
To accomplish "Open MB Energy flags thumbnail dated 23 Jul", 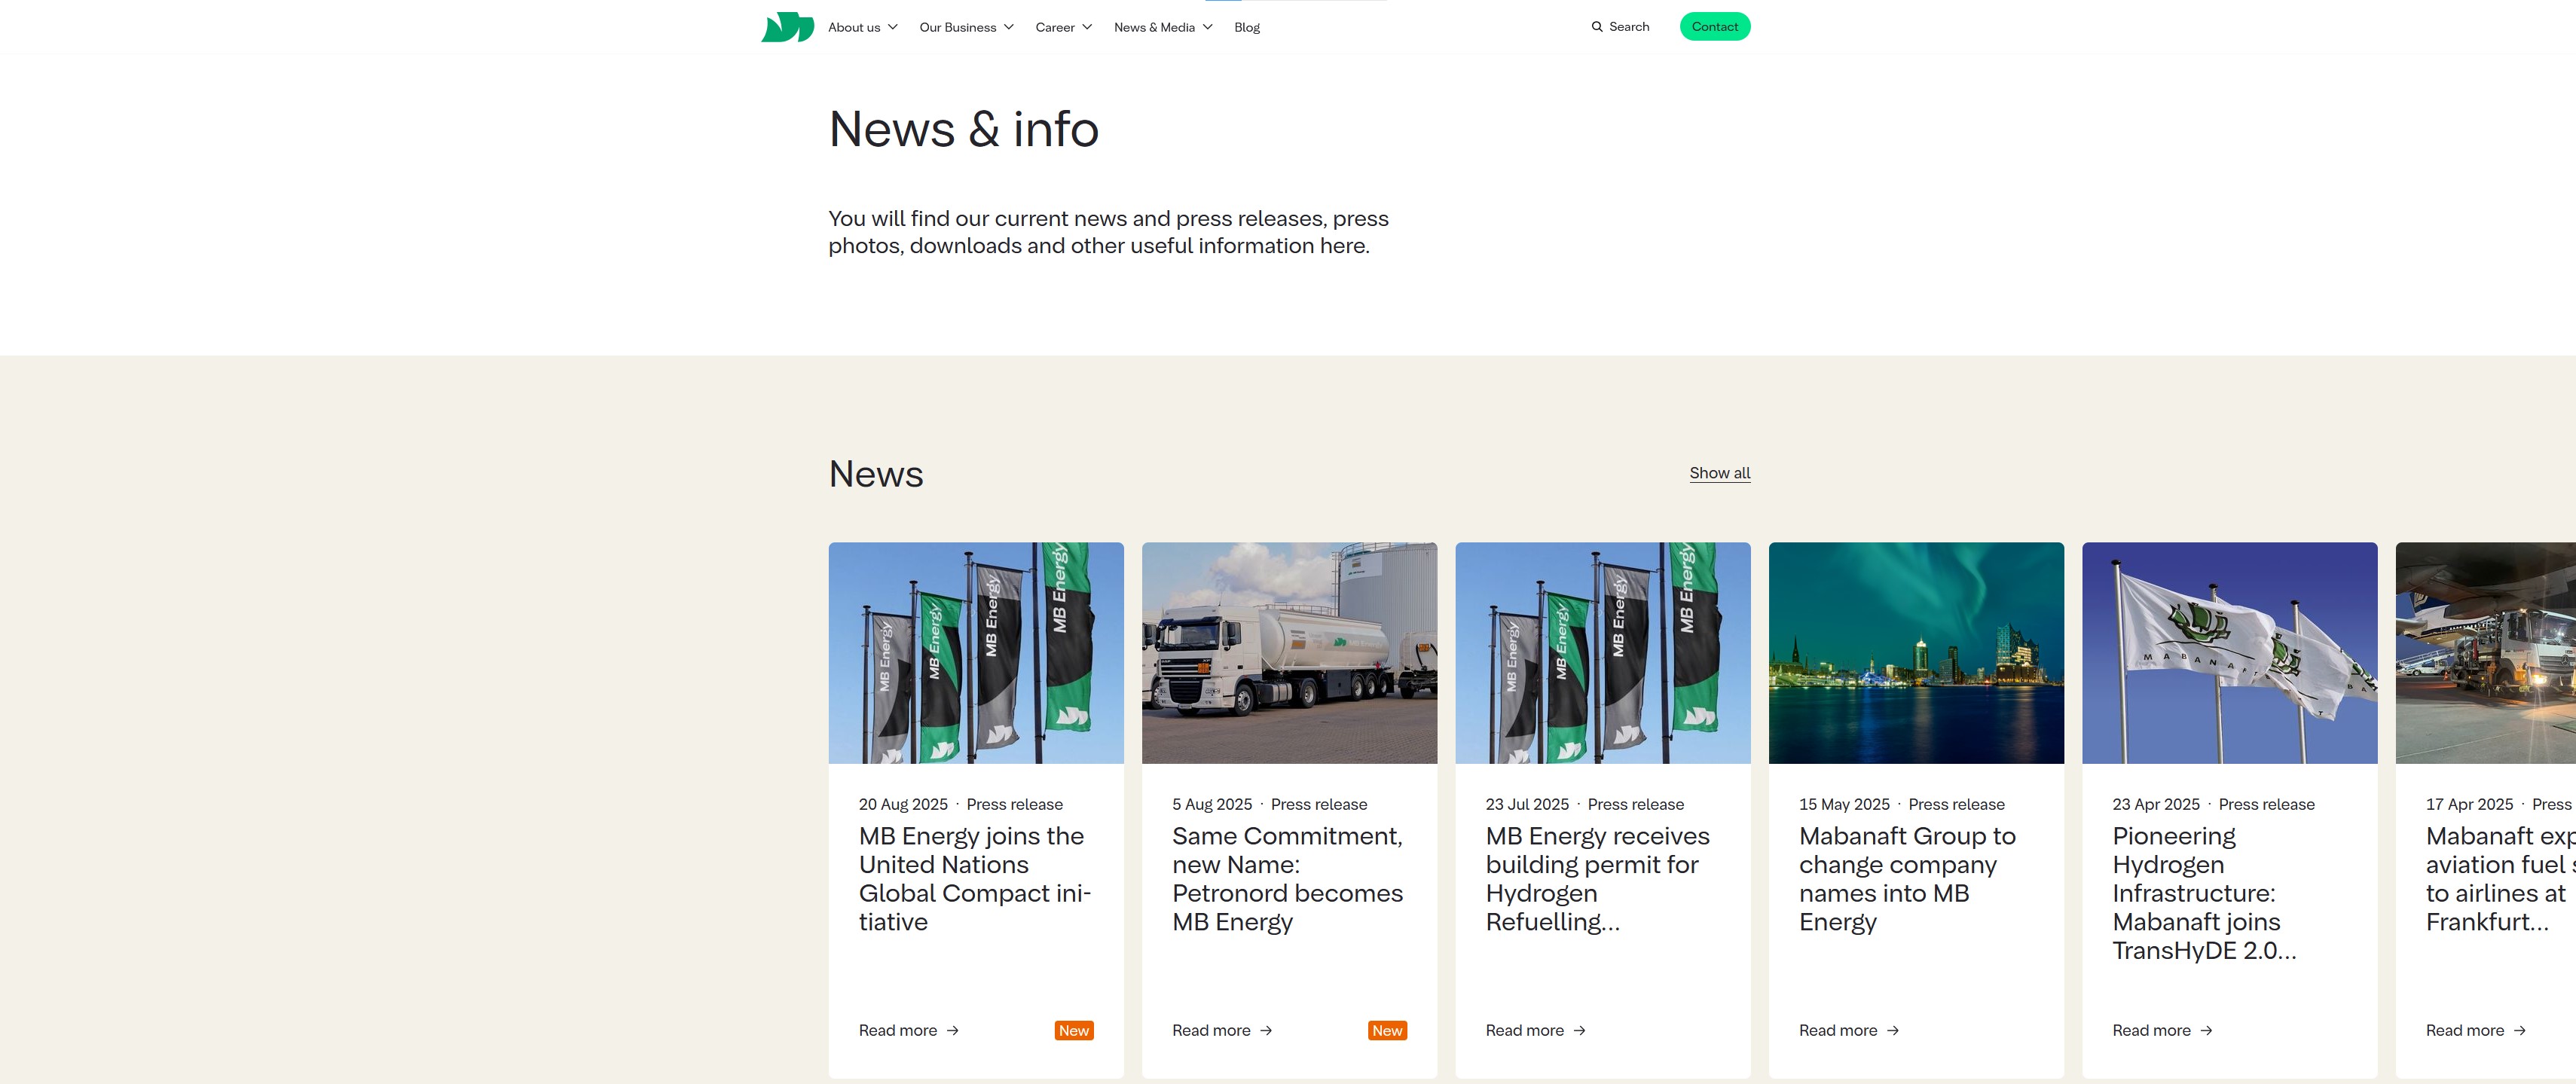I will tap(1603, 653).
